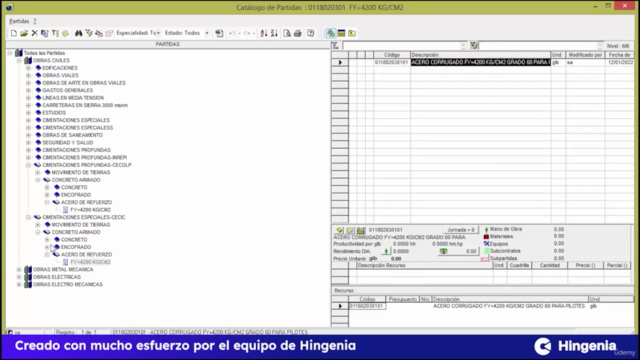This screenshot has height=360, width=640.
Task: Collapse CIMENTACIONES ESPECIALES-CECIC node
Action: click(28, 217)
